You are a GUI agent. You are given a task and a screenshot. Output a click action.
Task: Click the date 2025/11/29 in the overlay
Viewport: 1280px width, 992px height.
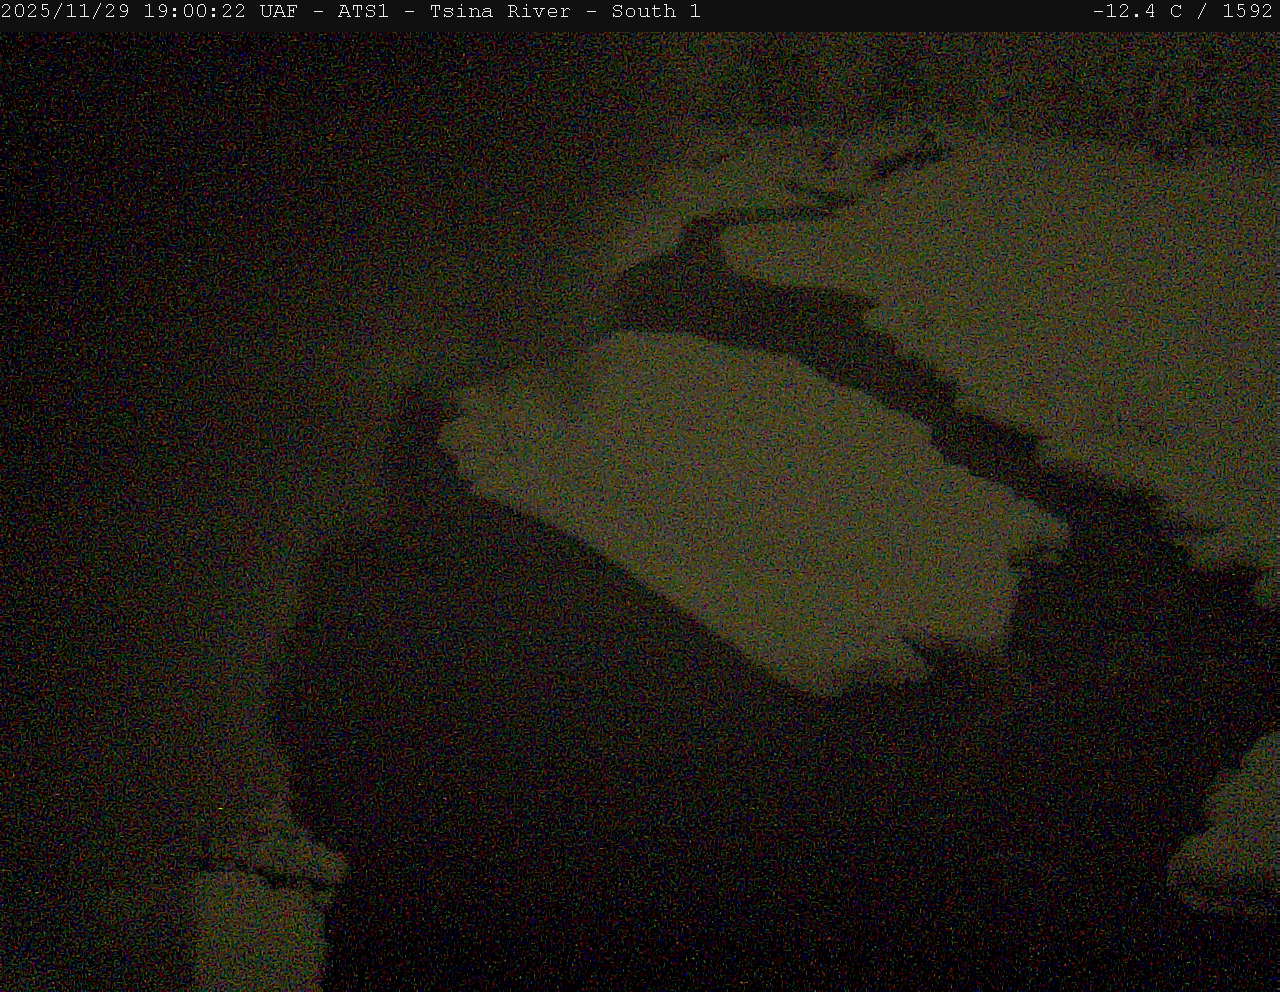(x=66, y=12)
